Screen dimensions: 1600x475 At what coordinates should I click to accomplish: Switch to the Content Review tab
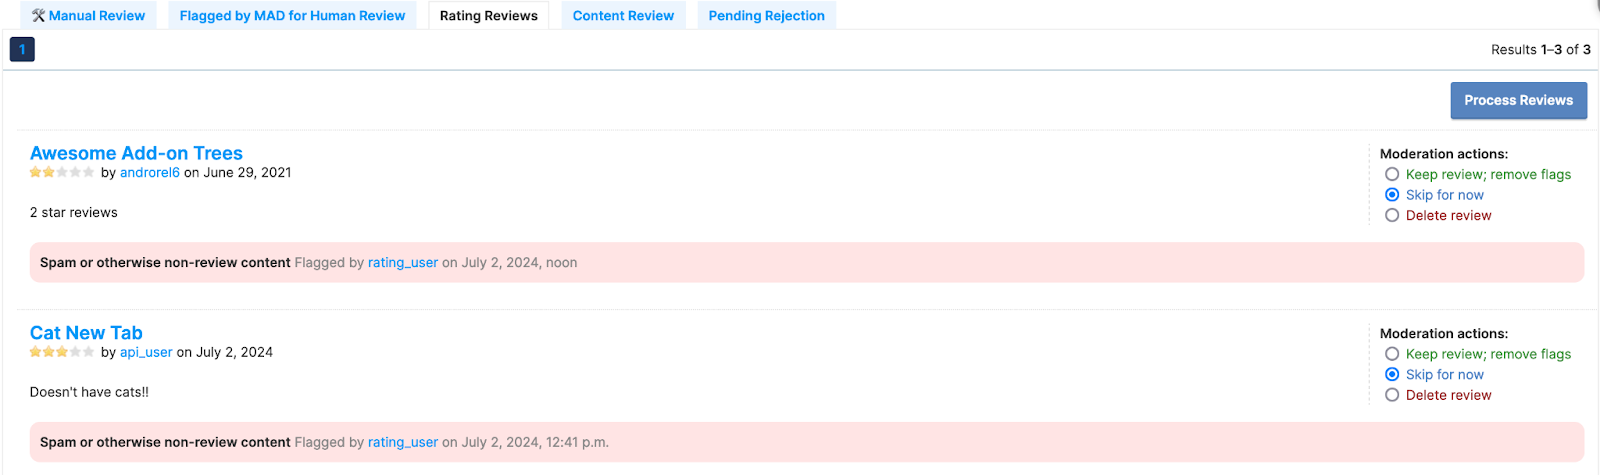coord(623,15)
